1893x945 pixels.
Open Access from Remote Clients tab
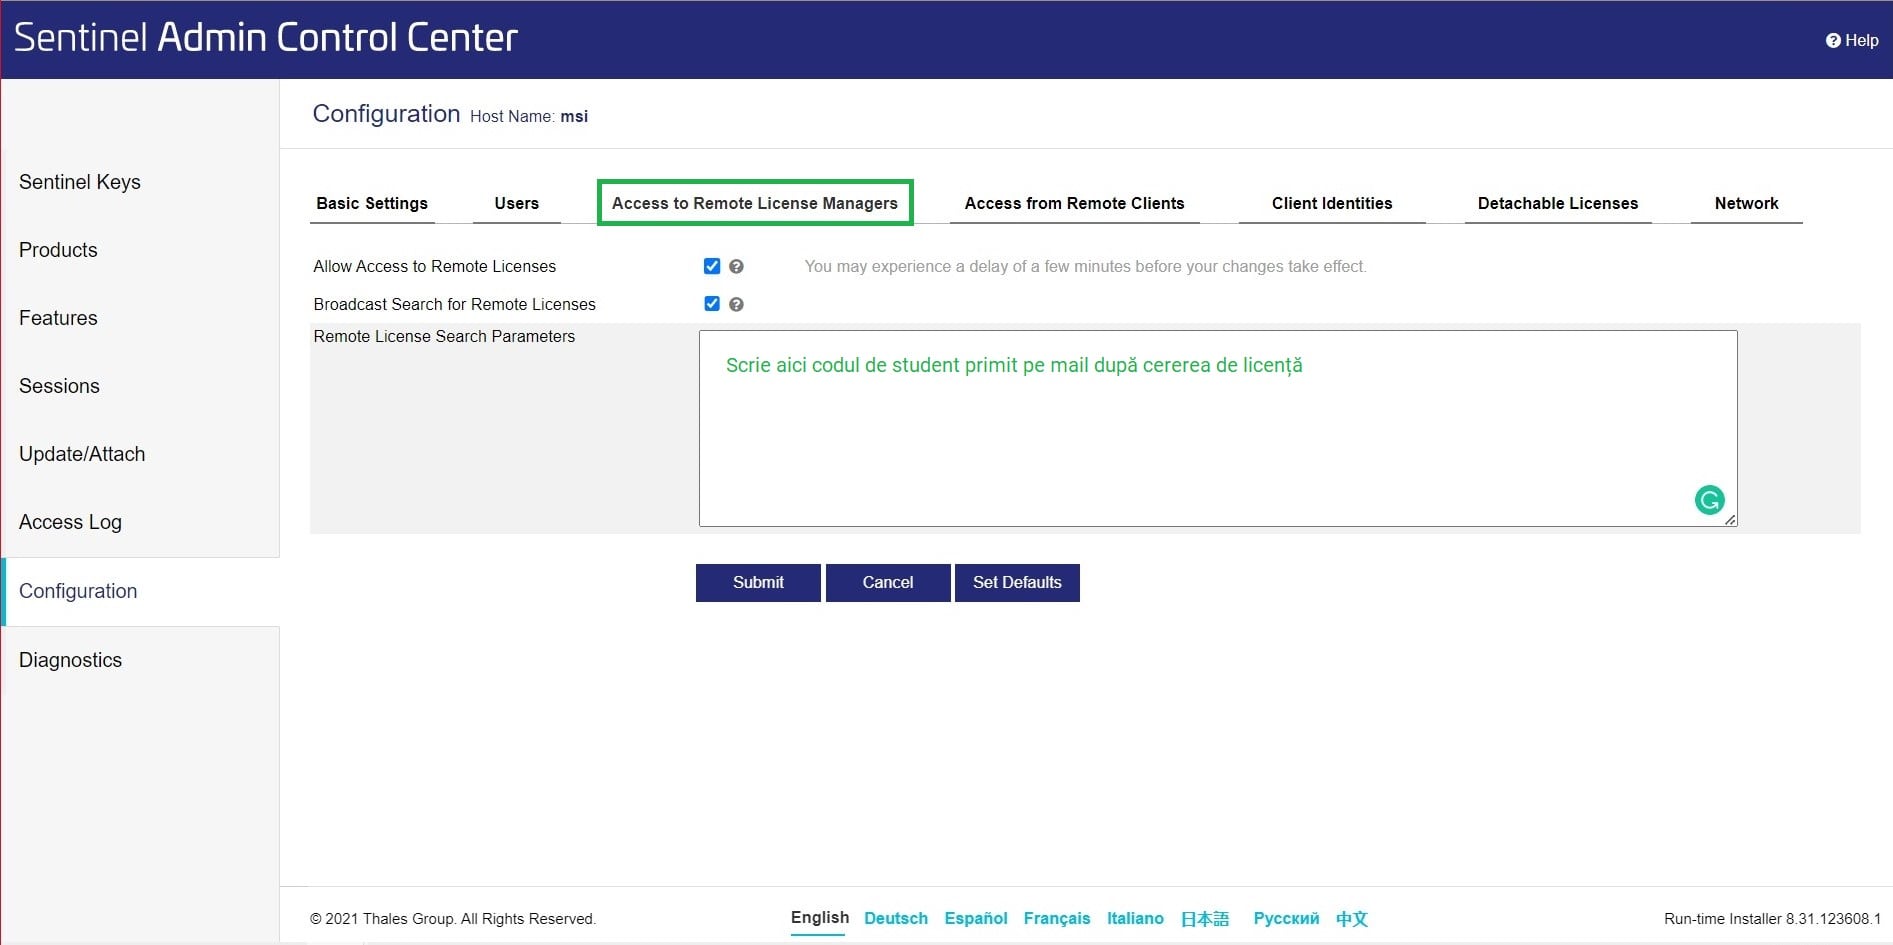point(1074,203)
